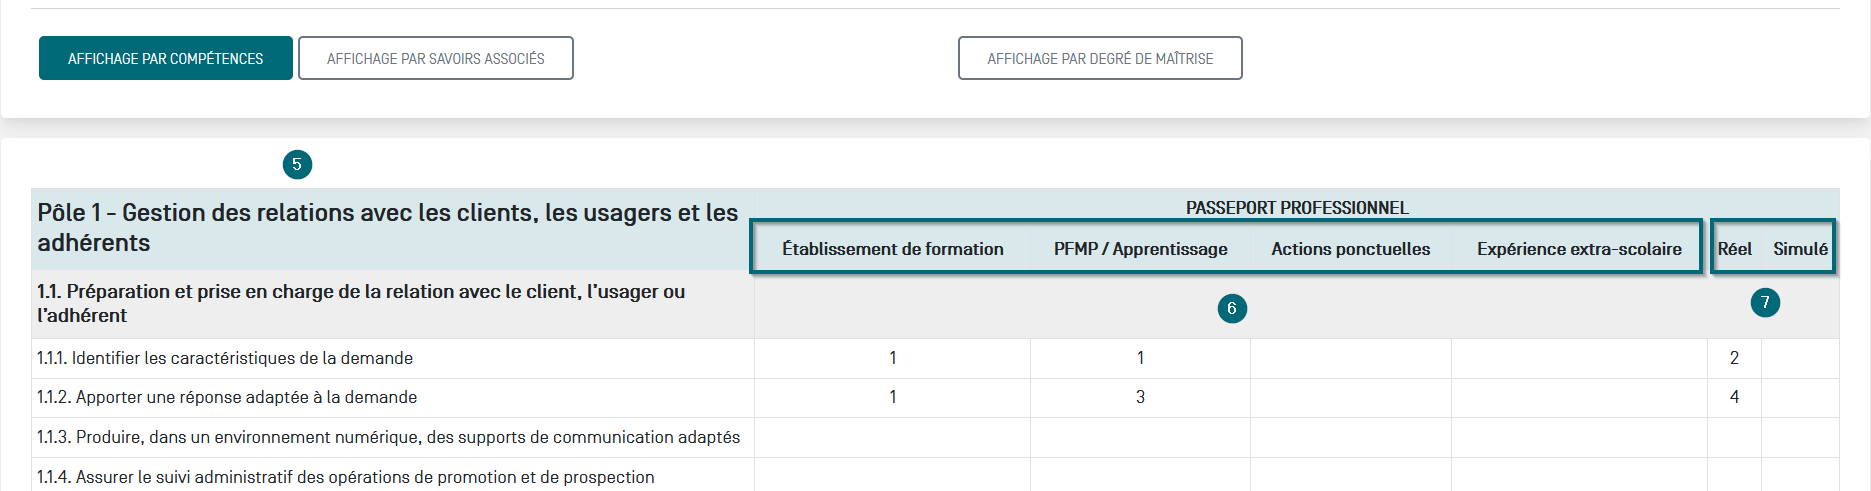
Task: Select subsection 1.1 Préparation et prise en charge
Action: pos(361,303)
